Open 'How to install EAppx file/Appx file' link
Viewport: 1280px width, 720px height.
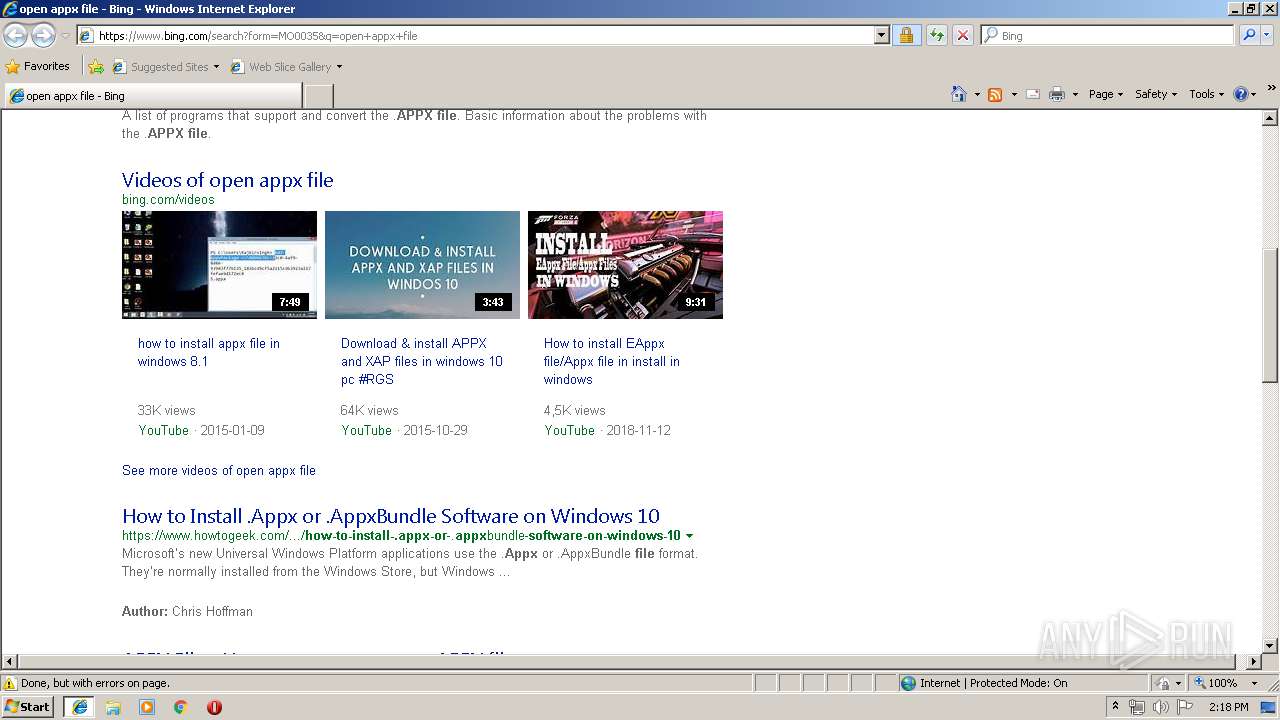(612, 361)
